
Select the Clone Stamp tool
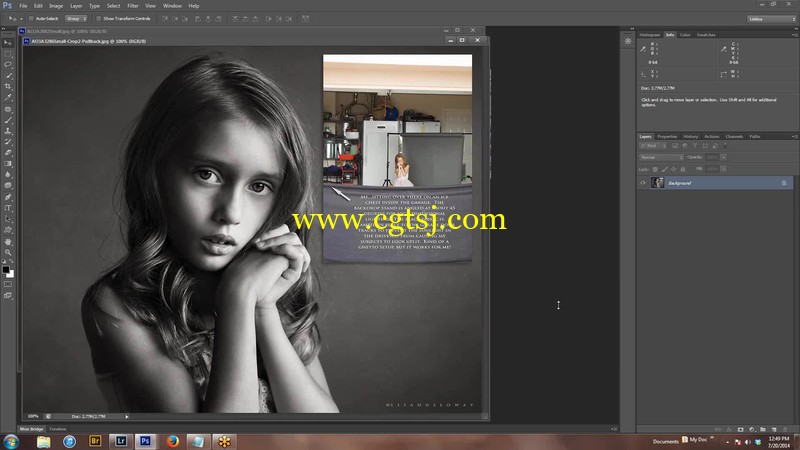pyautogui.click(x=8, y=131)
